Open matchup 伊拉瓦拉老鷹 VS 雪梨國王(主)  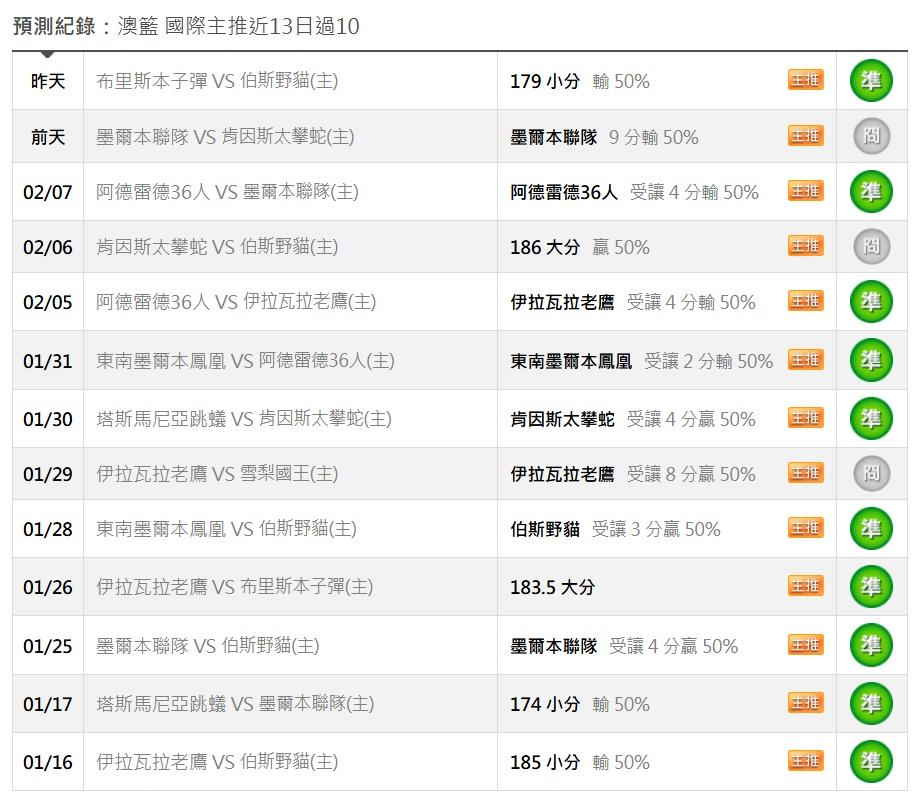(x=217, y=474)
